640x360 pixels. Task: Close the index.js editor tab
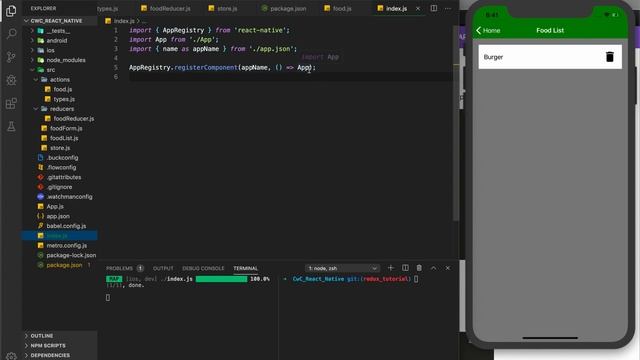[418, 8]
